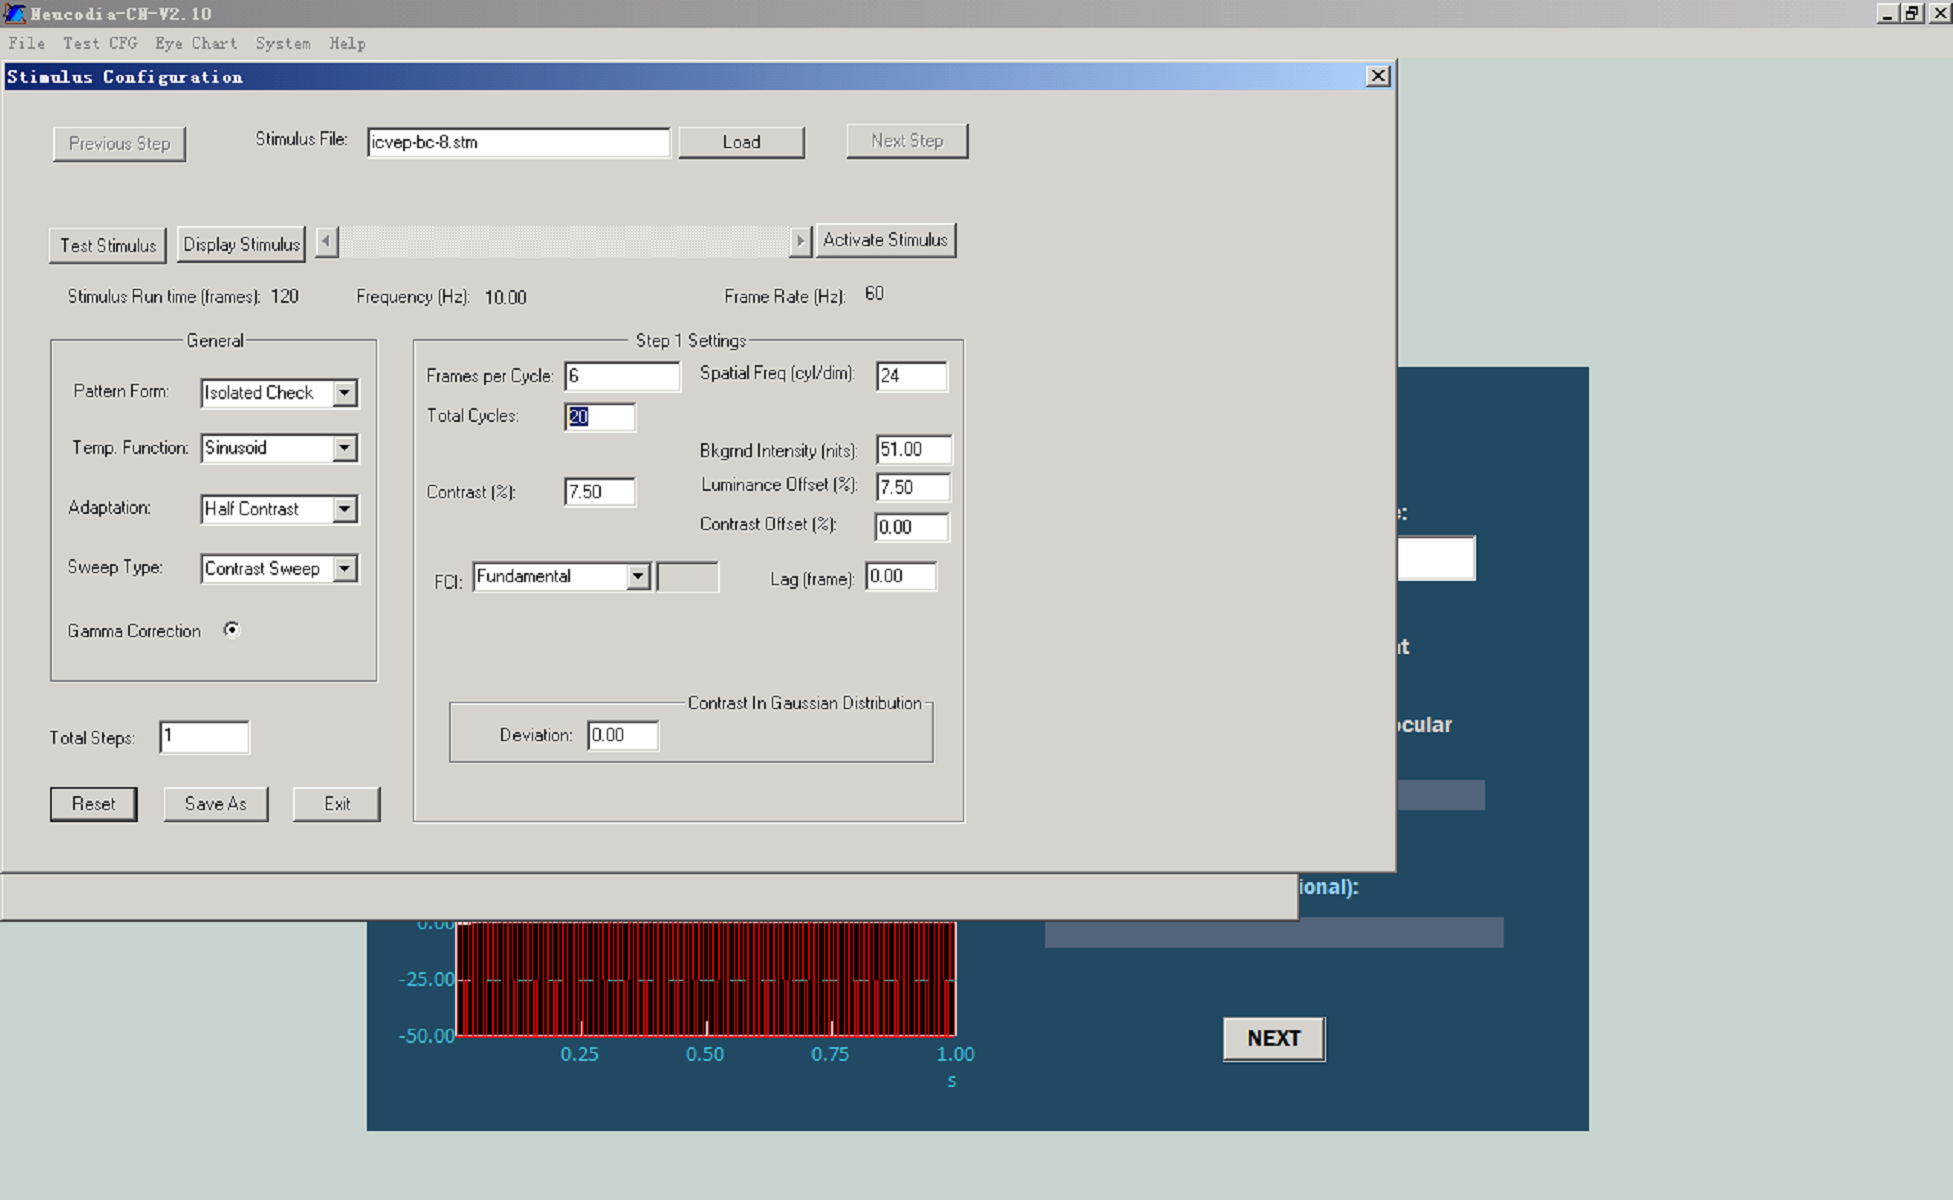Open the Test CFG menu
This screenshot has height=1200, width=1953.
[x=100, y=43]
